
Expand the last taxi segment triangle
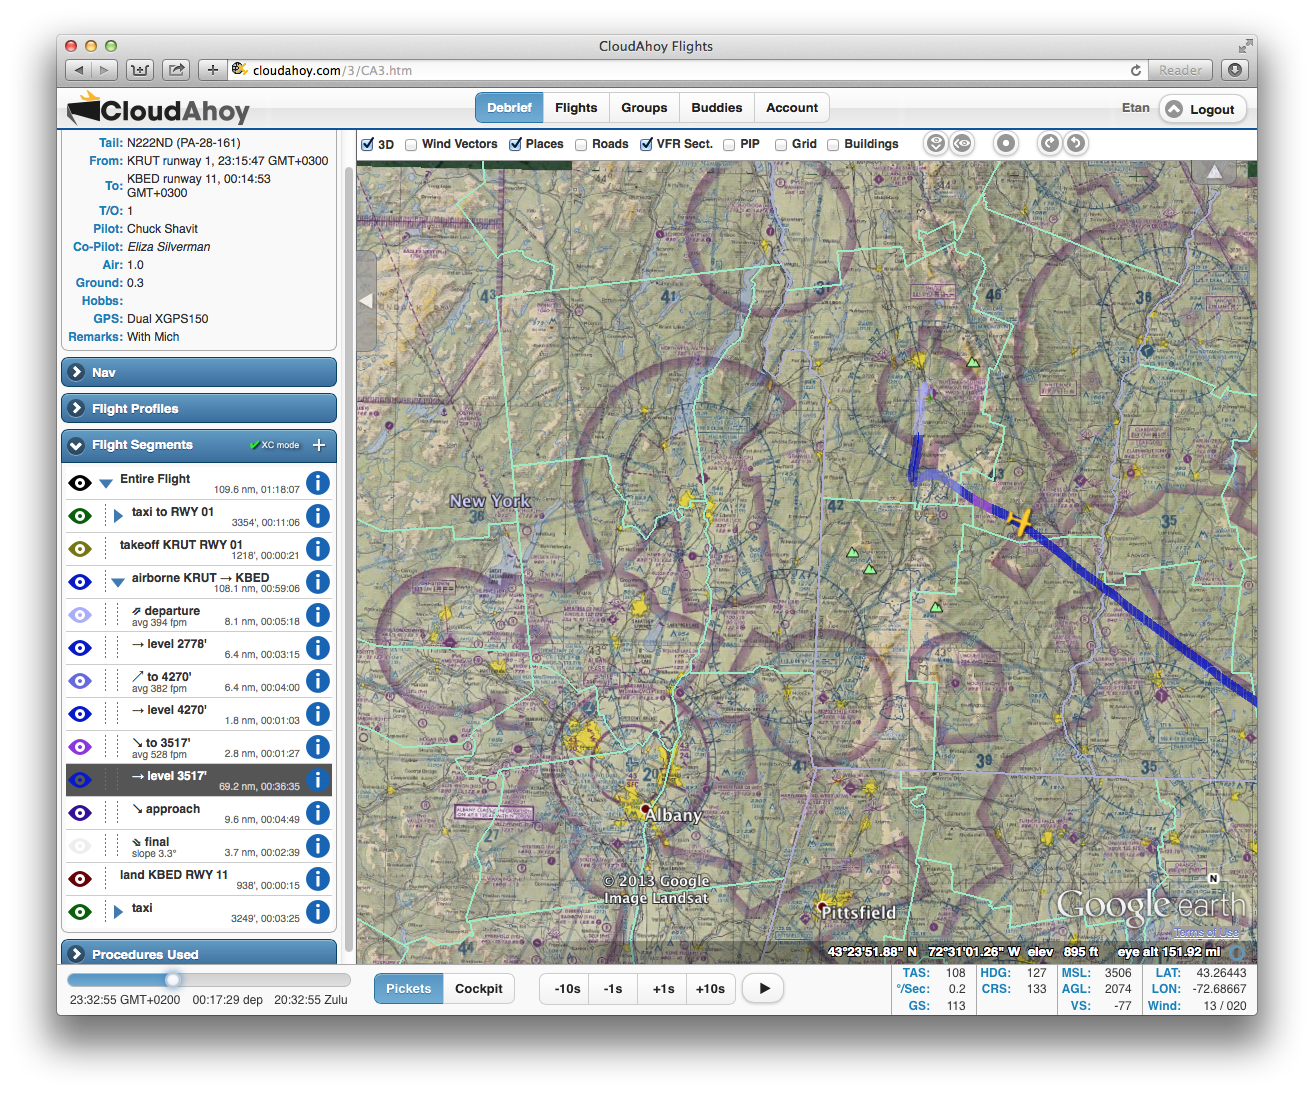coord(118,912)
